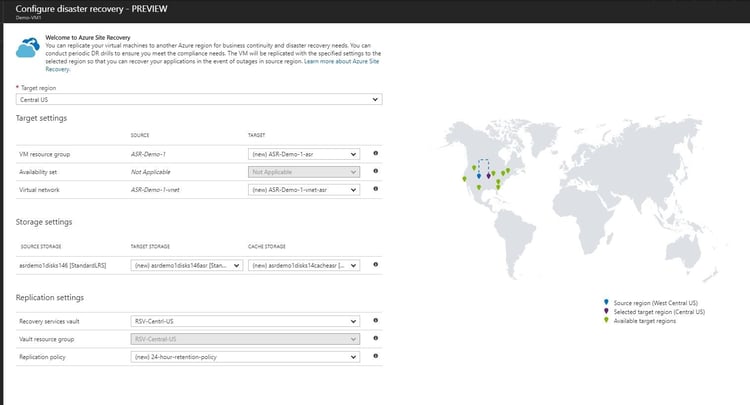
Task: Click the Not Applicable source availability text
Action: click(150, 172)
